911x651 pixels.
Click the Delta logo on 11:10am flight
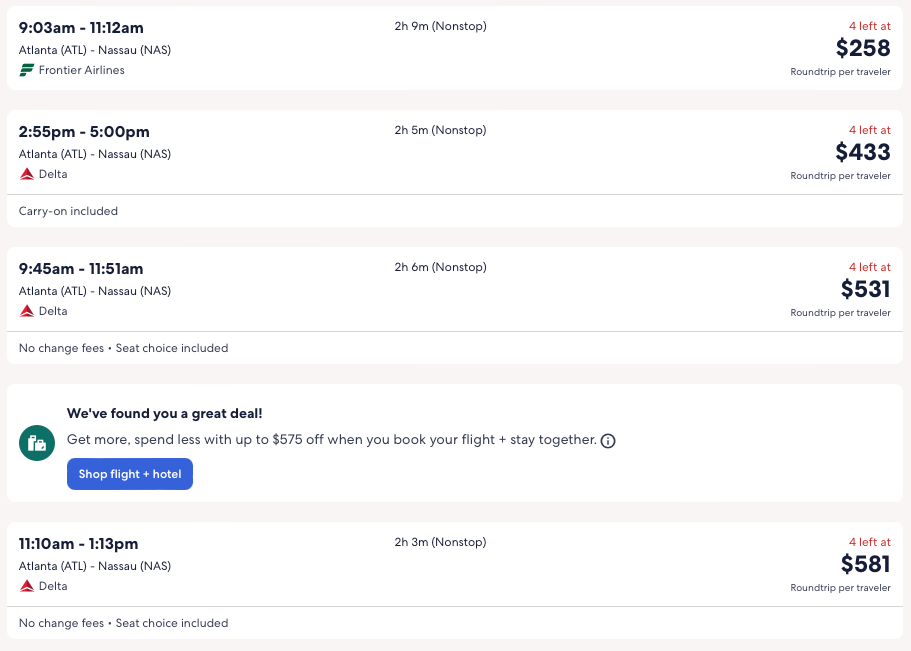pos(27,586)
